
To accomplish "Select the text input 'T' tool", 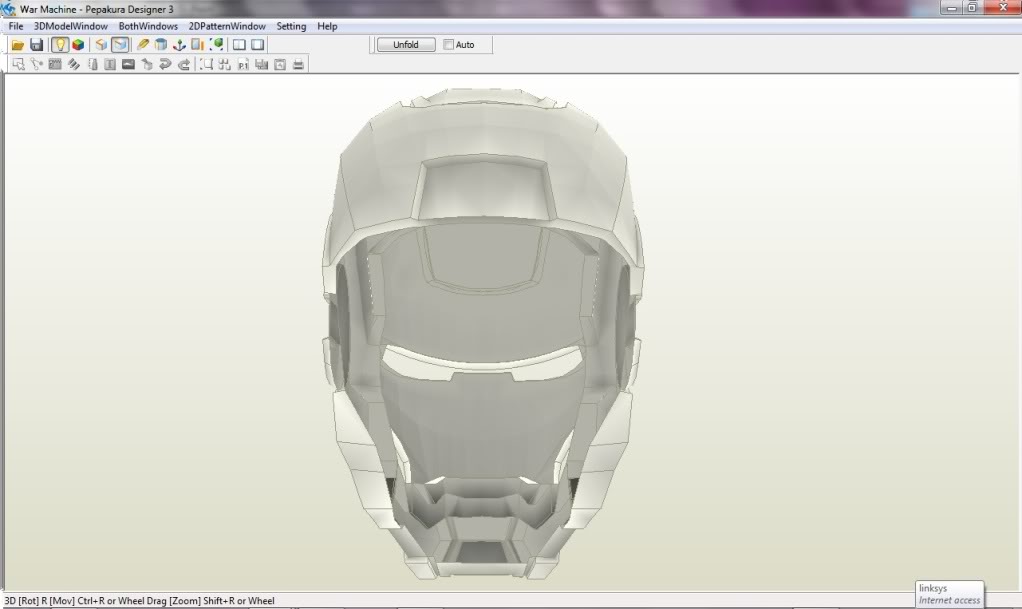I will click(110, 64).
